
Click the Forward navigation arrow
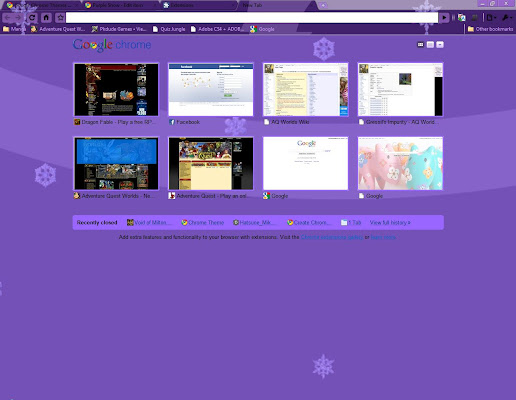pyautogui.click(x=18, y=18)
